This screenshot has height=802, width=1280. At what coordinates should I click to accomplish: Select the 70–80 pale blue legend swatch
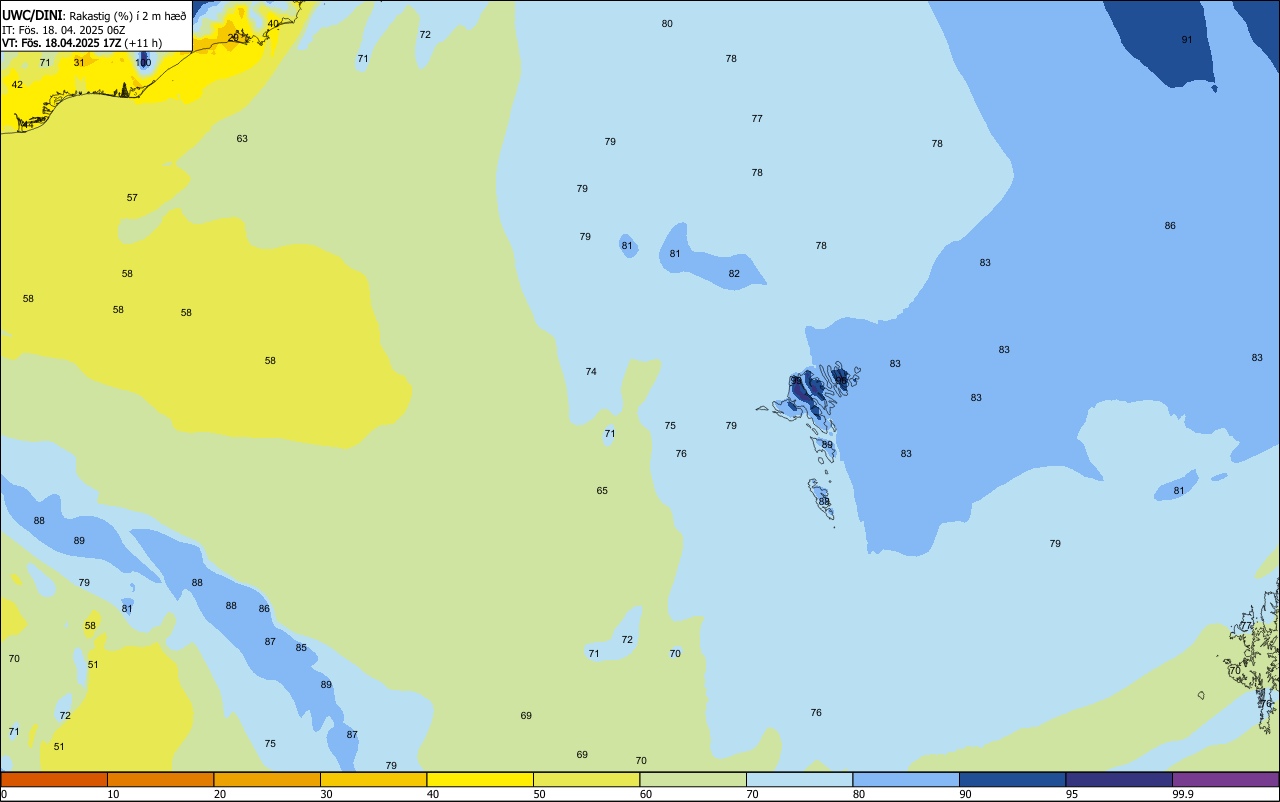coord(799,779)
